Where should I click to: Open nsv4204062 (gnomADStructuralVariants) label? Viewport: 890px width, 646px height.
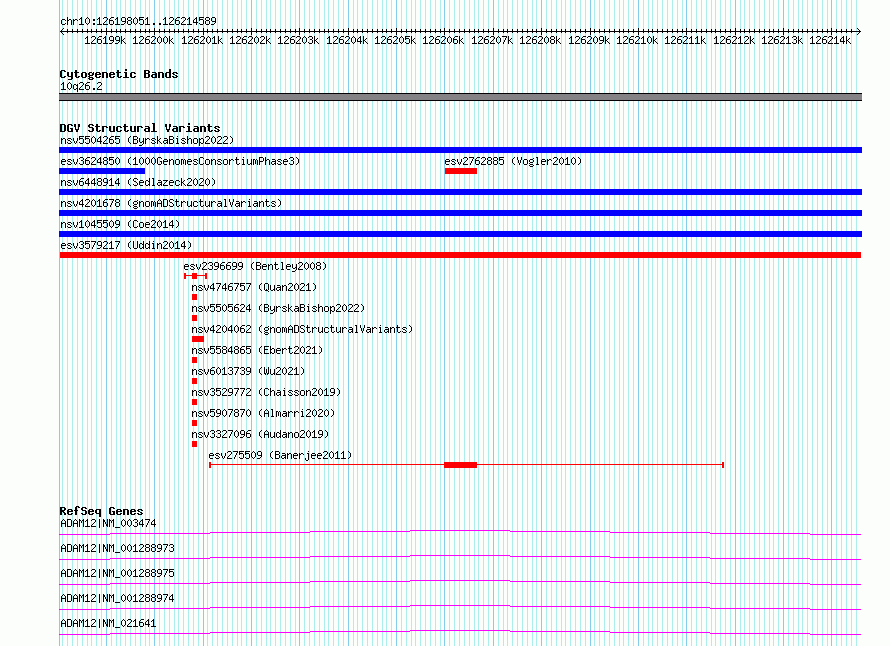tap(302, 329)
